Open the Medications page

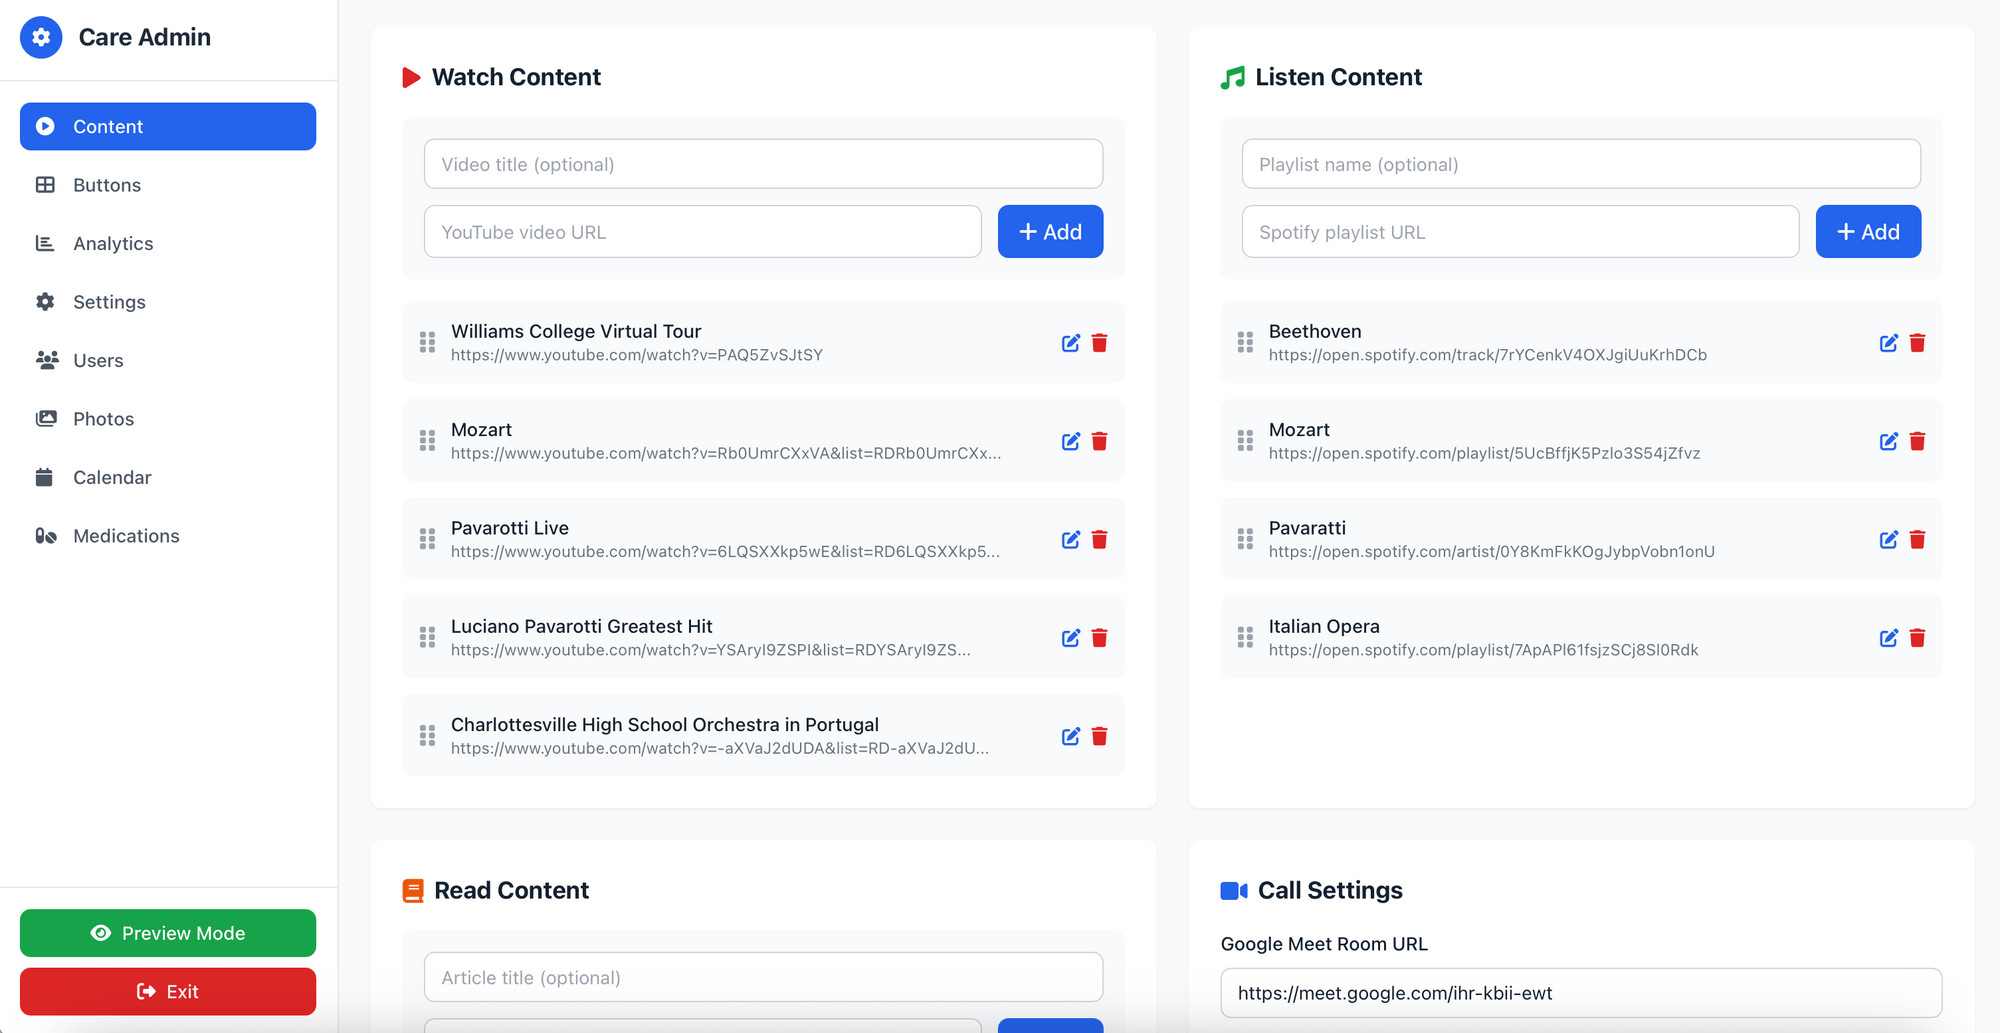click(126, 535)
